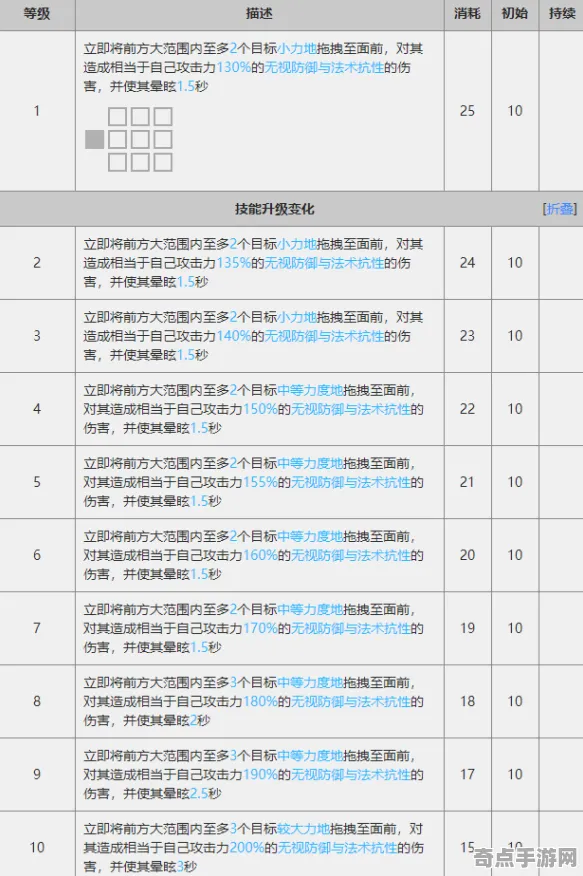The height and width of the screenshot is (876, 583).
Task: Click level number 1 in the 等级 column
Action: pyautogui.click(x=37, y=111)
